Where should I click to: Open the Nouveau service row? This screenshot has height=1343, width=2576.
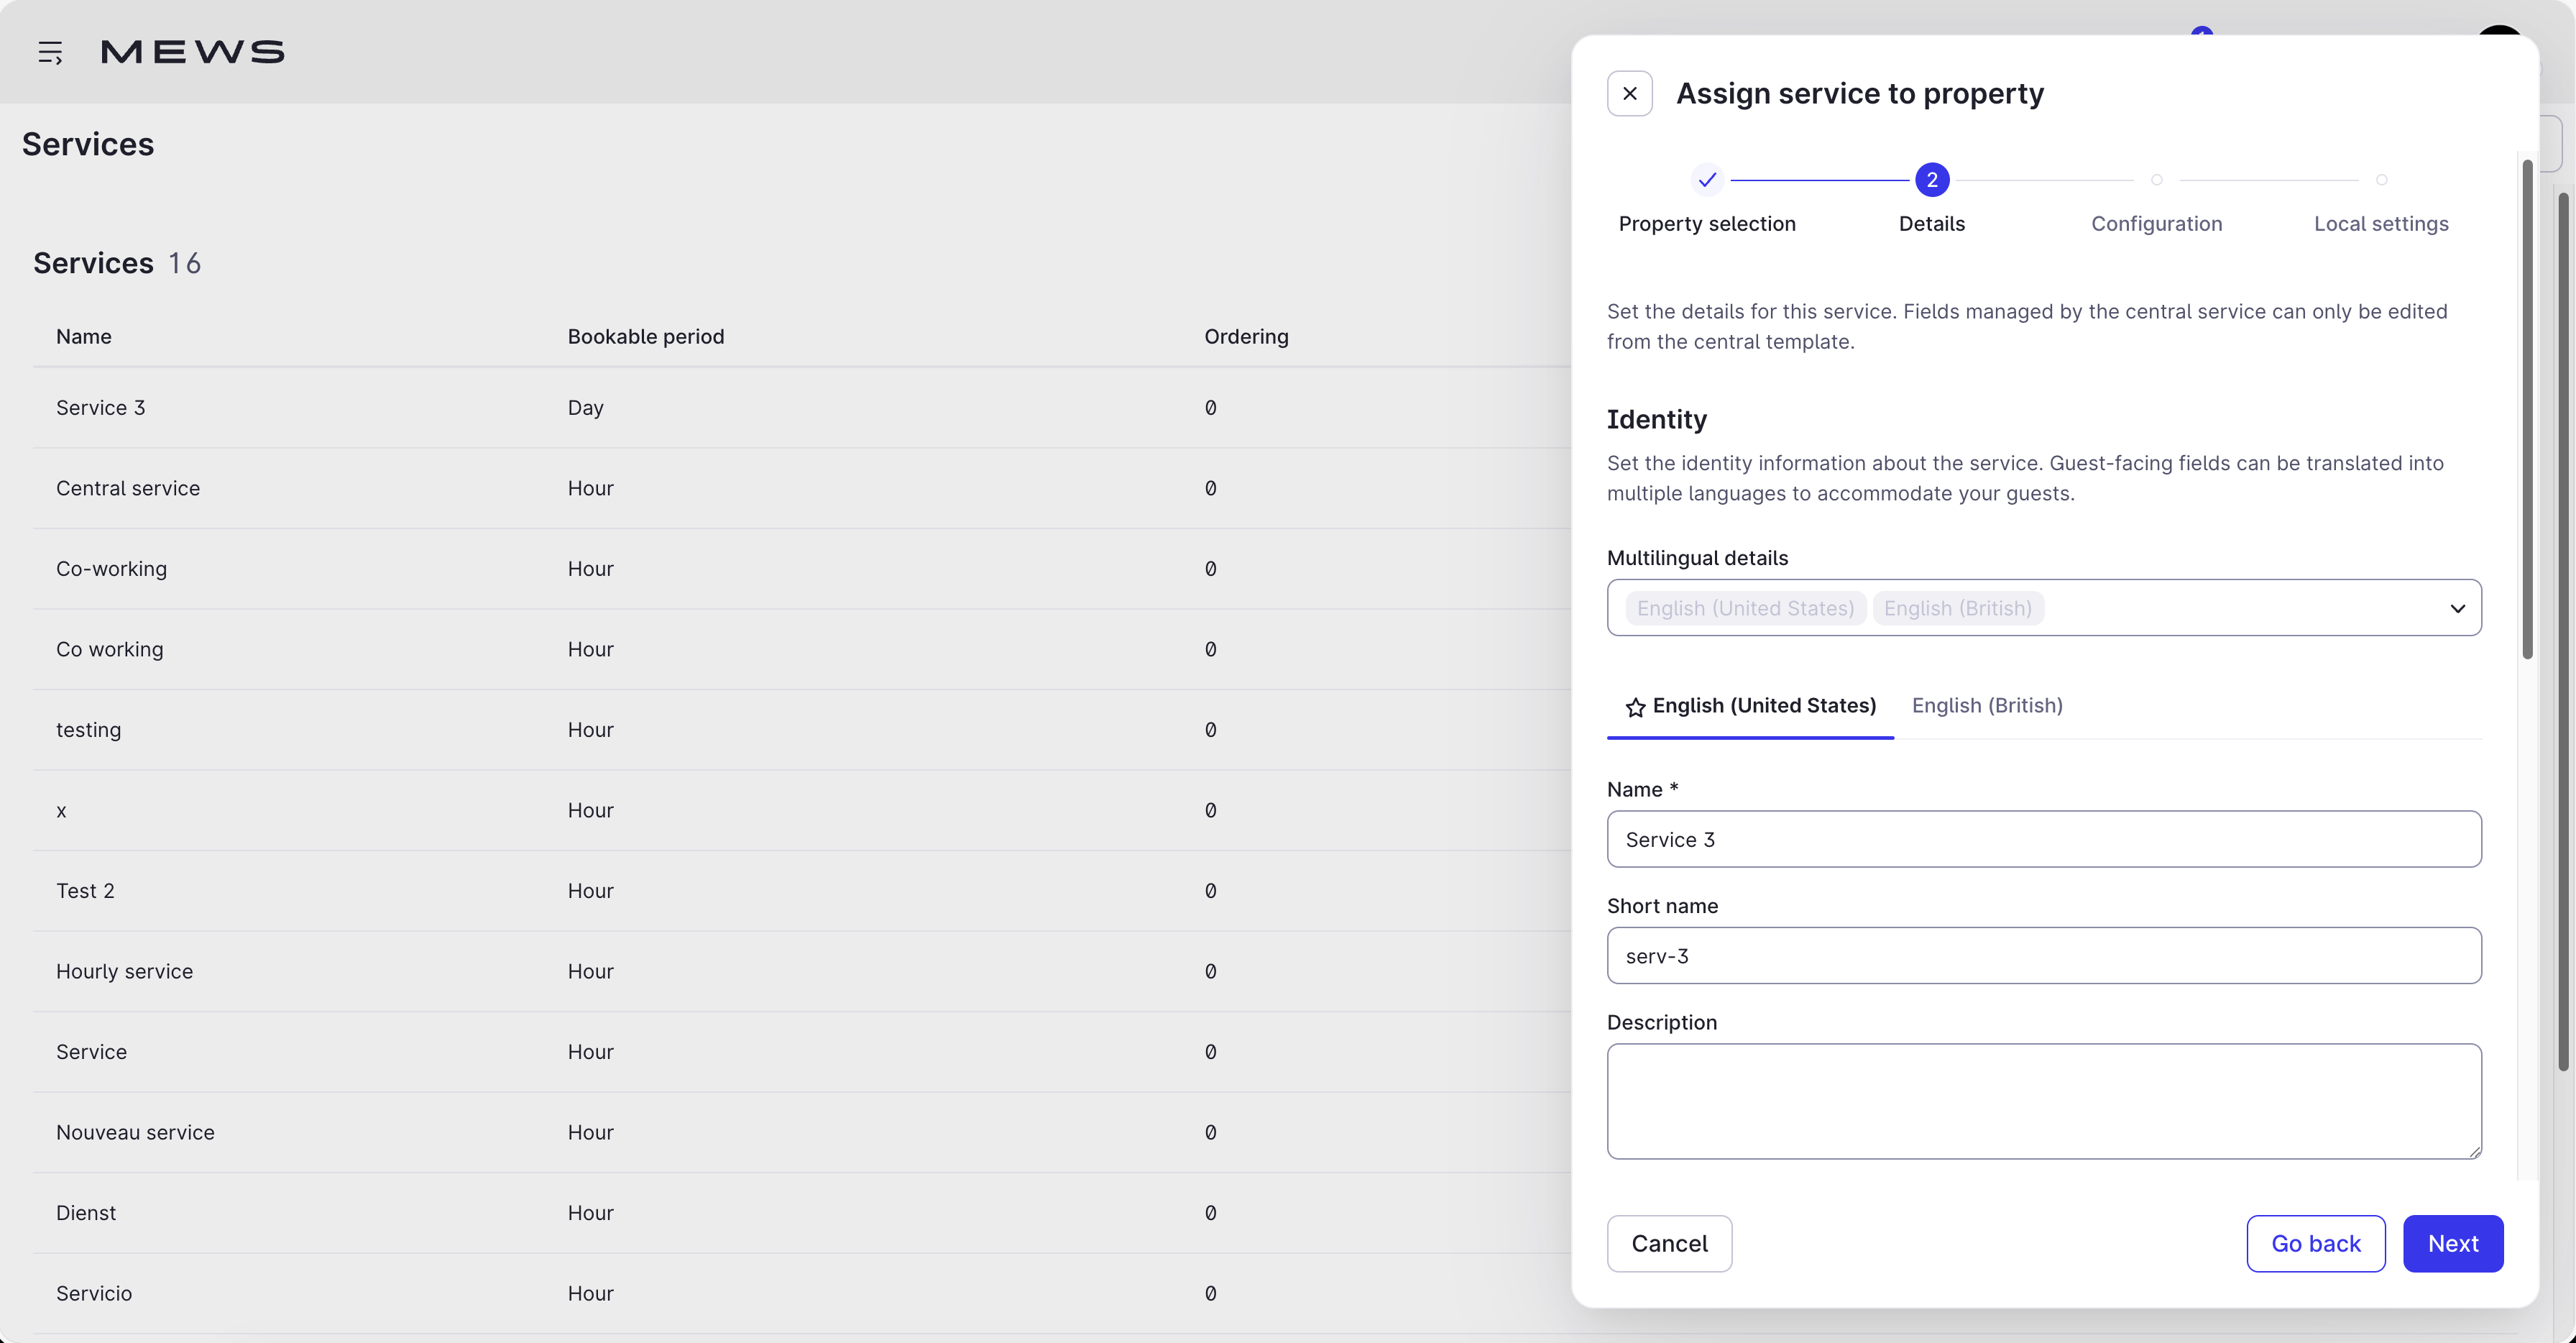pyautogui.click(x=802, y=1133)
